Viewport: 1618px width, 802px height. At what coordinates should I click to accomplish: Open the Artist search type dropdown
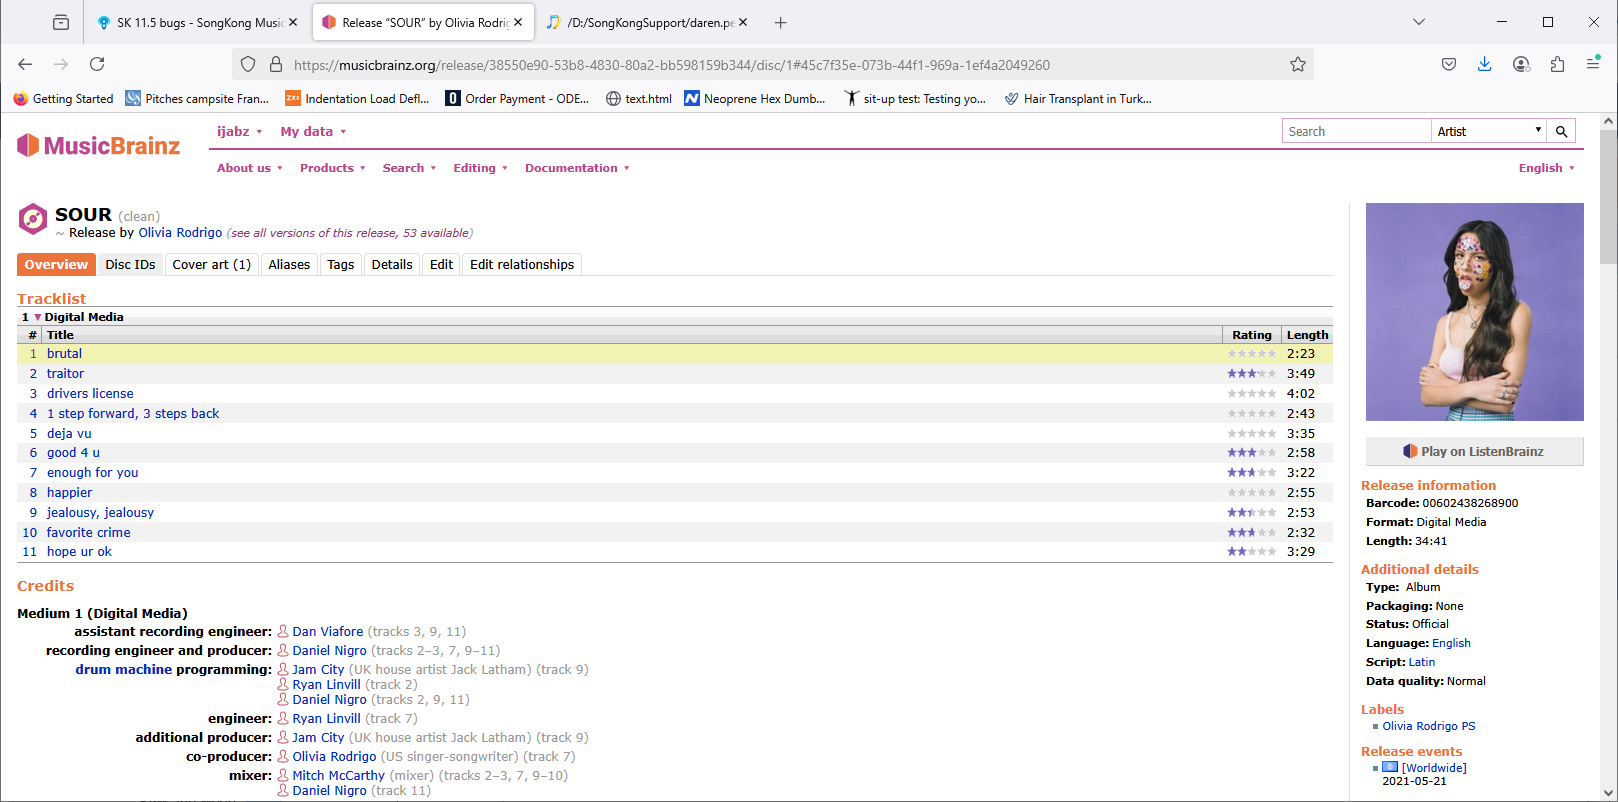(x=1489, y=131)
